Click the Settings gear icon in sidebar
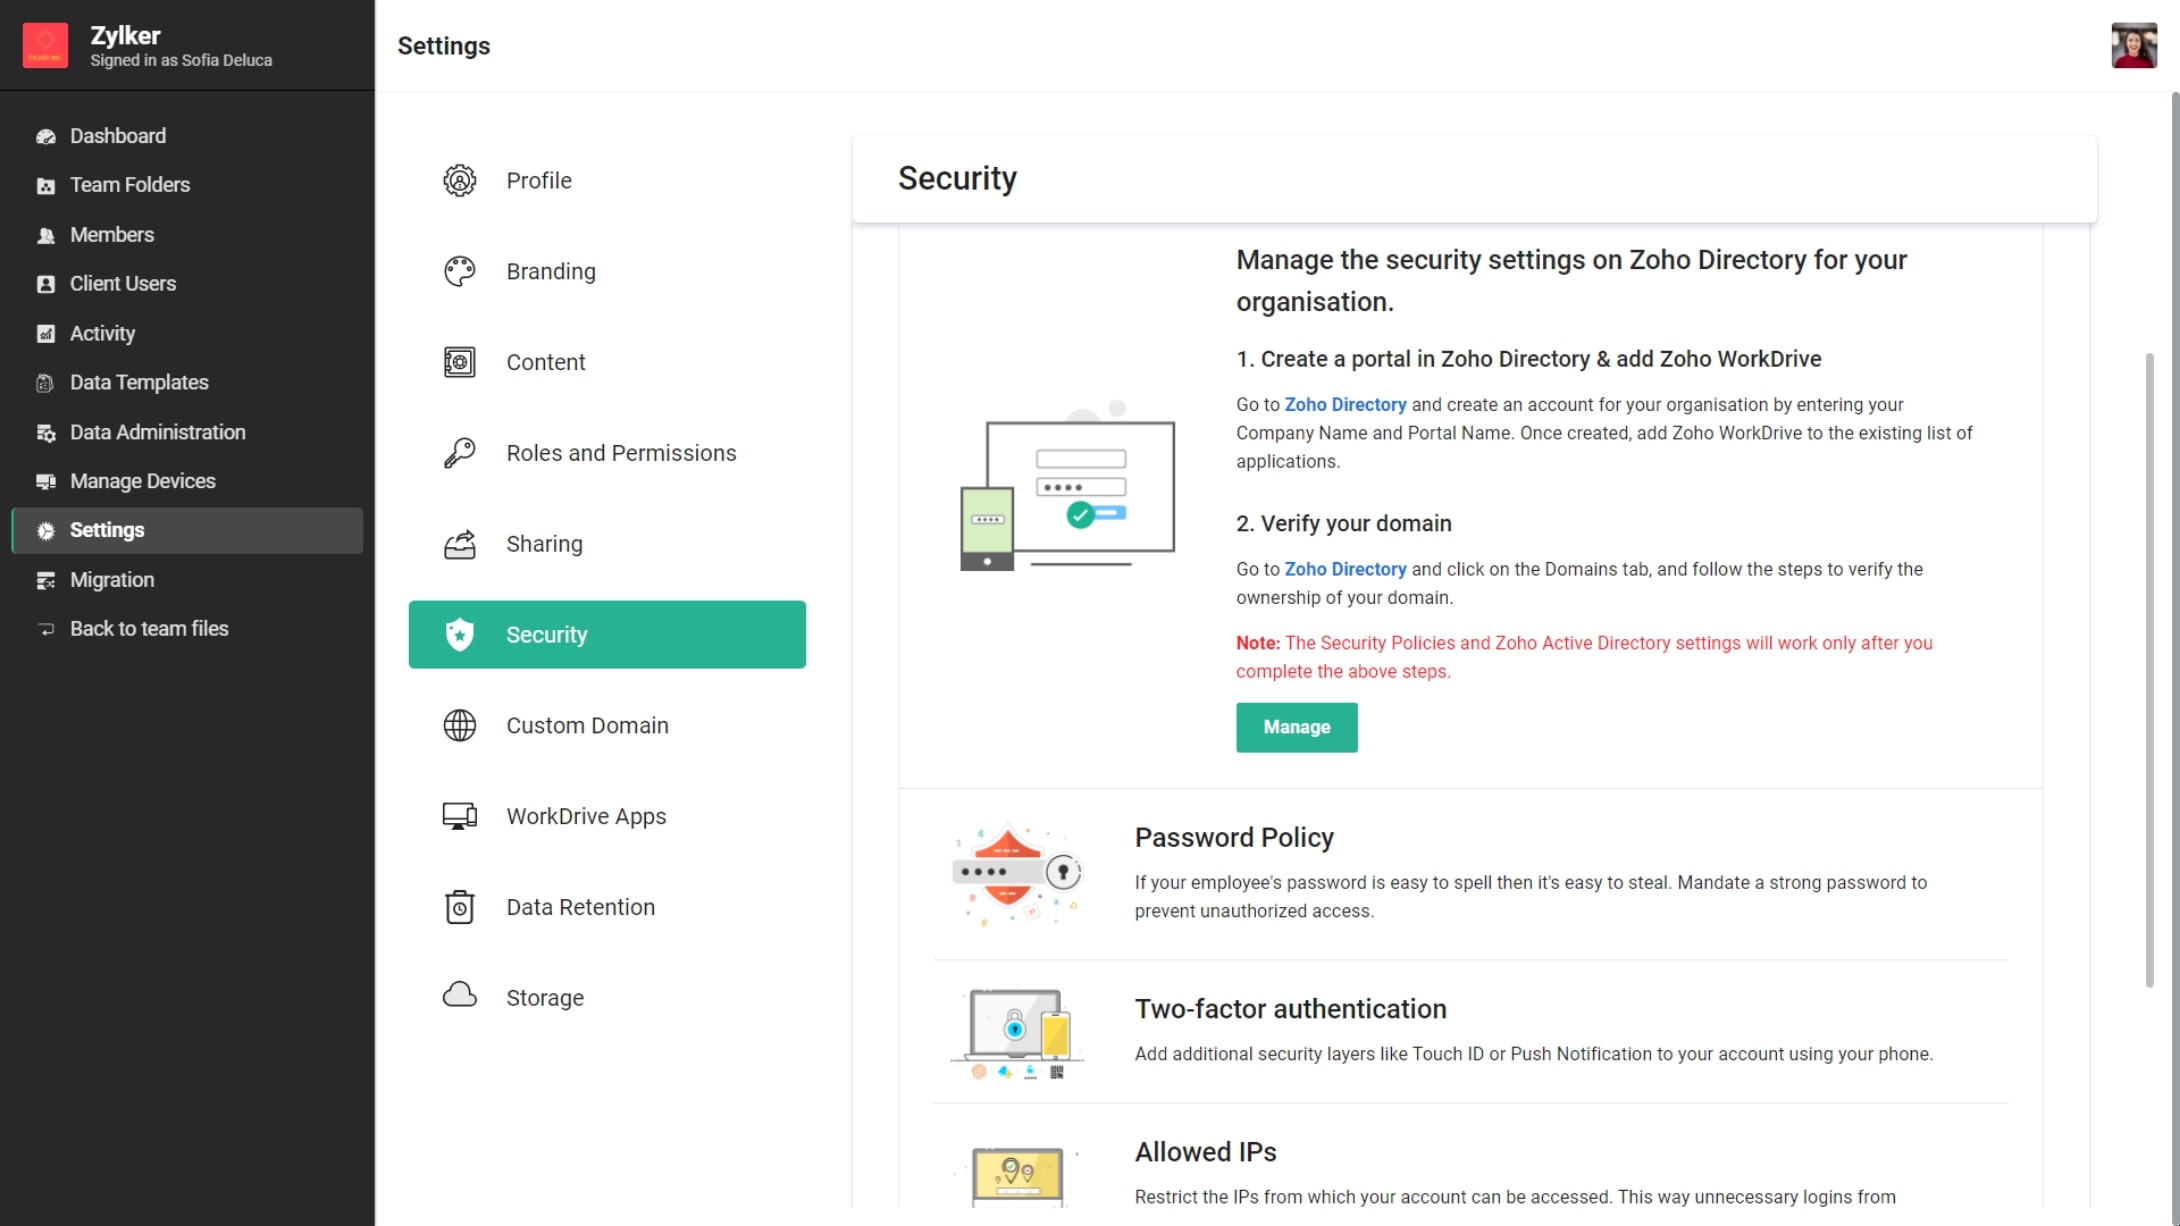This screenshot has height=1226, width=2180. pos(46,531)
